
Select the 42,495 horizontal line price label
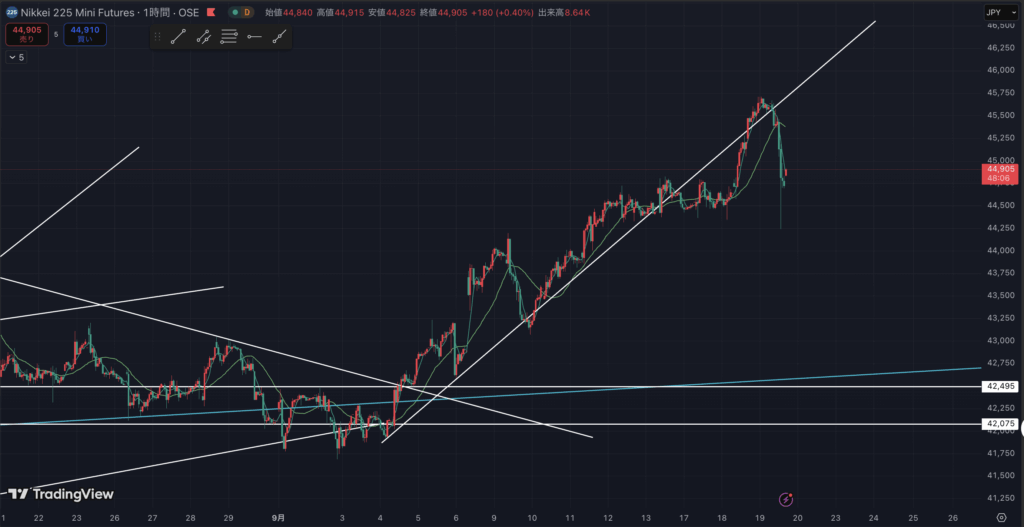[1000, 386]
